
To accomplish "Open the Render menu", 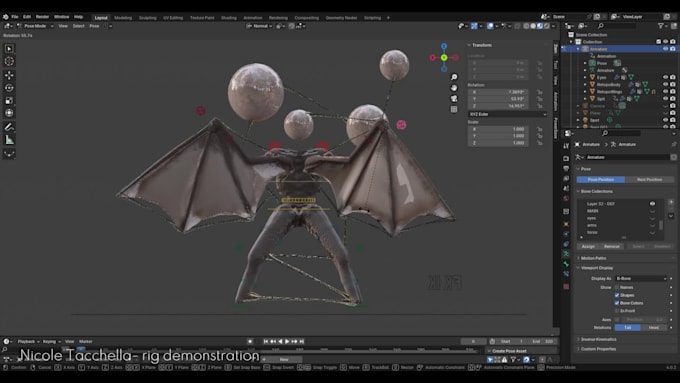I will point(42,17).
